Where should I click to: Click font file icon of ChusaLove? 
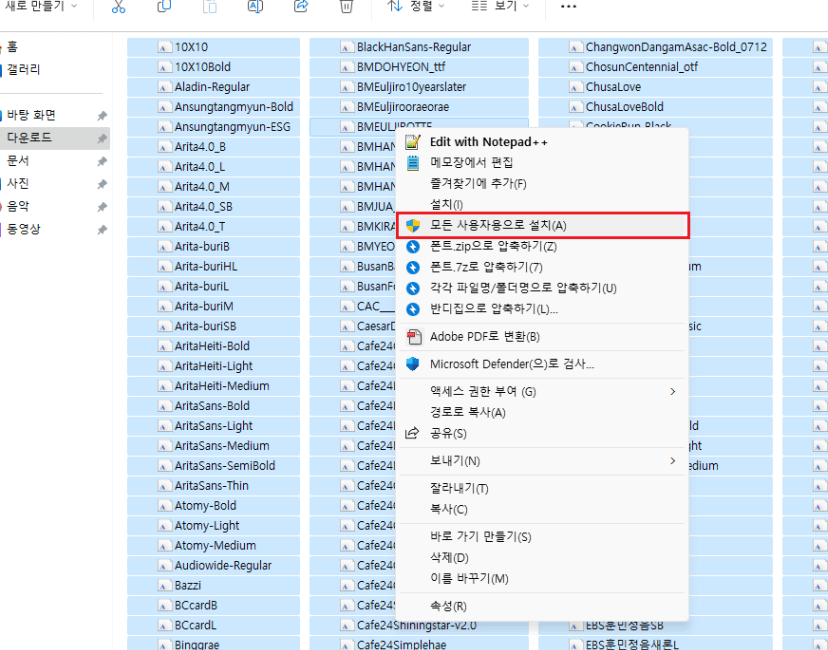click(x=575, y=87)
